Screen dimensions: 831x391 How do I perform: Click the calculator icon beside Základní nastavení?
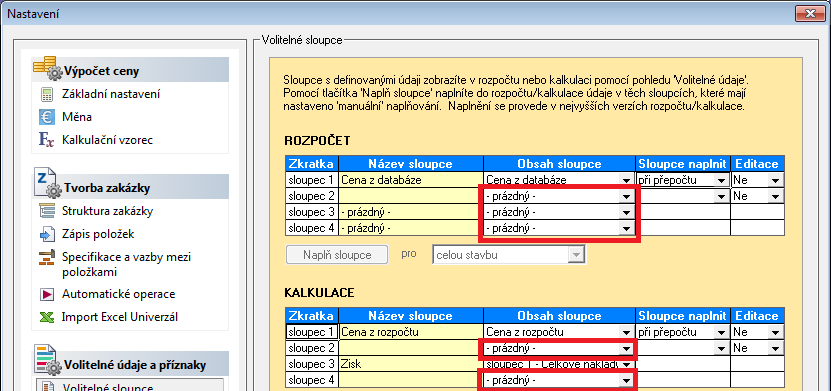(47, 95)
